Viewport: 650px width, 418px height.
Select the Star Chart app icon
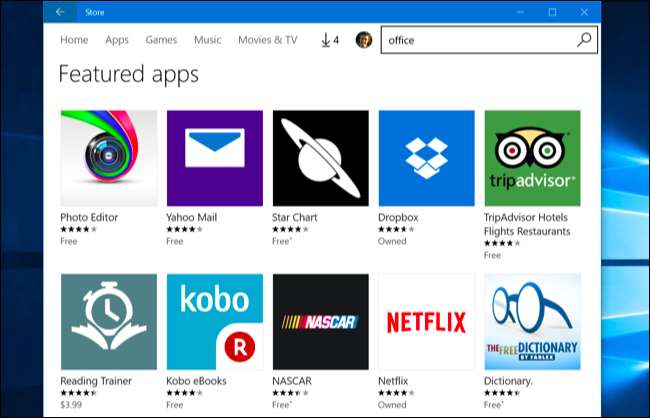pos(320,158)
